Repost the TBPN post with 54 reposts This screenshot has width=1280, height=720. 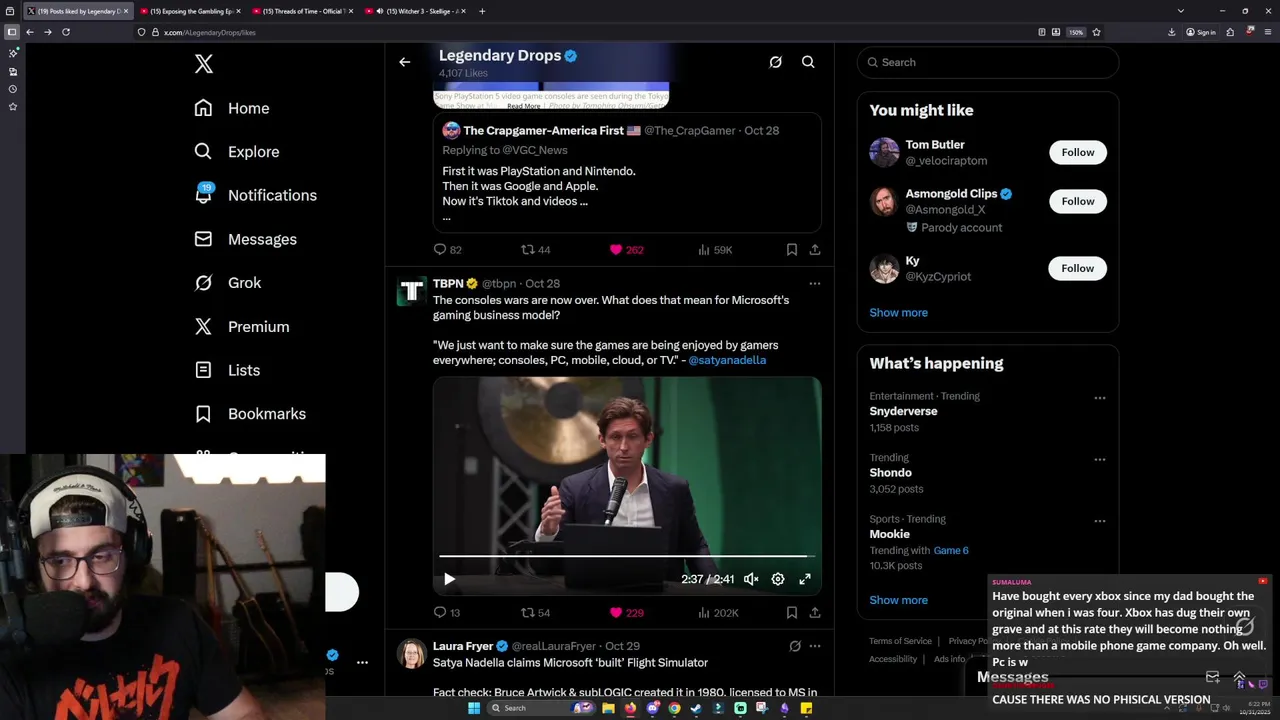(x=536, y=613)
